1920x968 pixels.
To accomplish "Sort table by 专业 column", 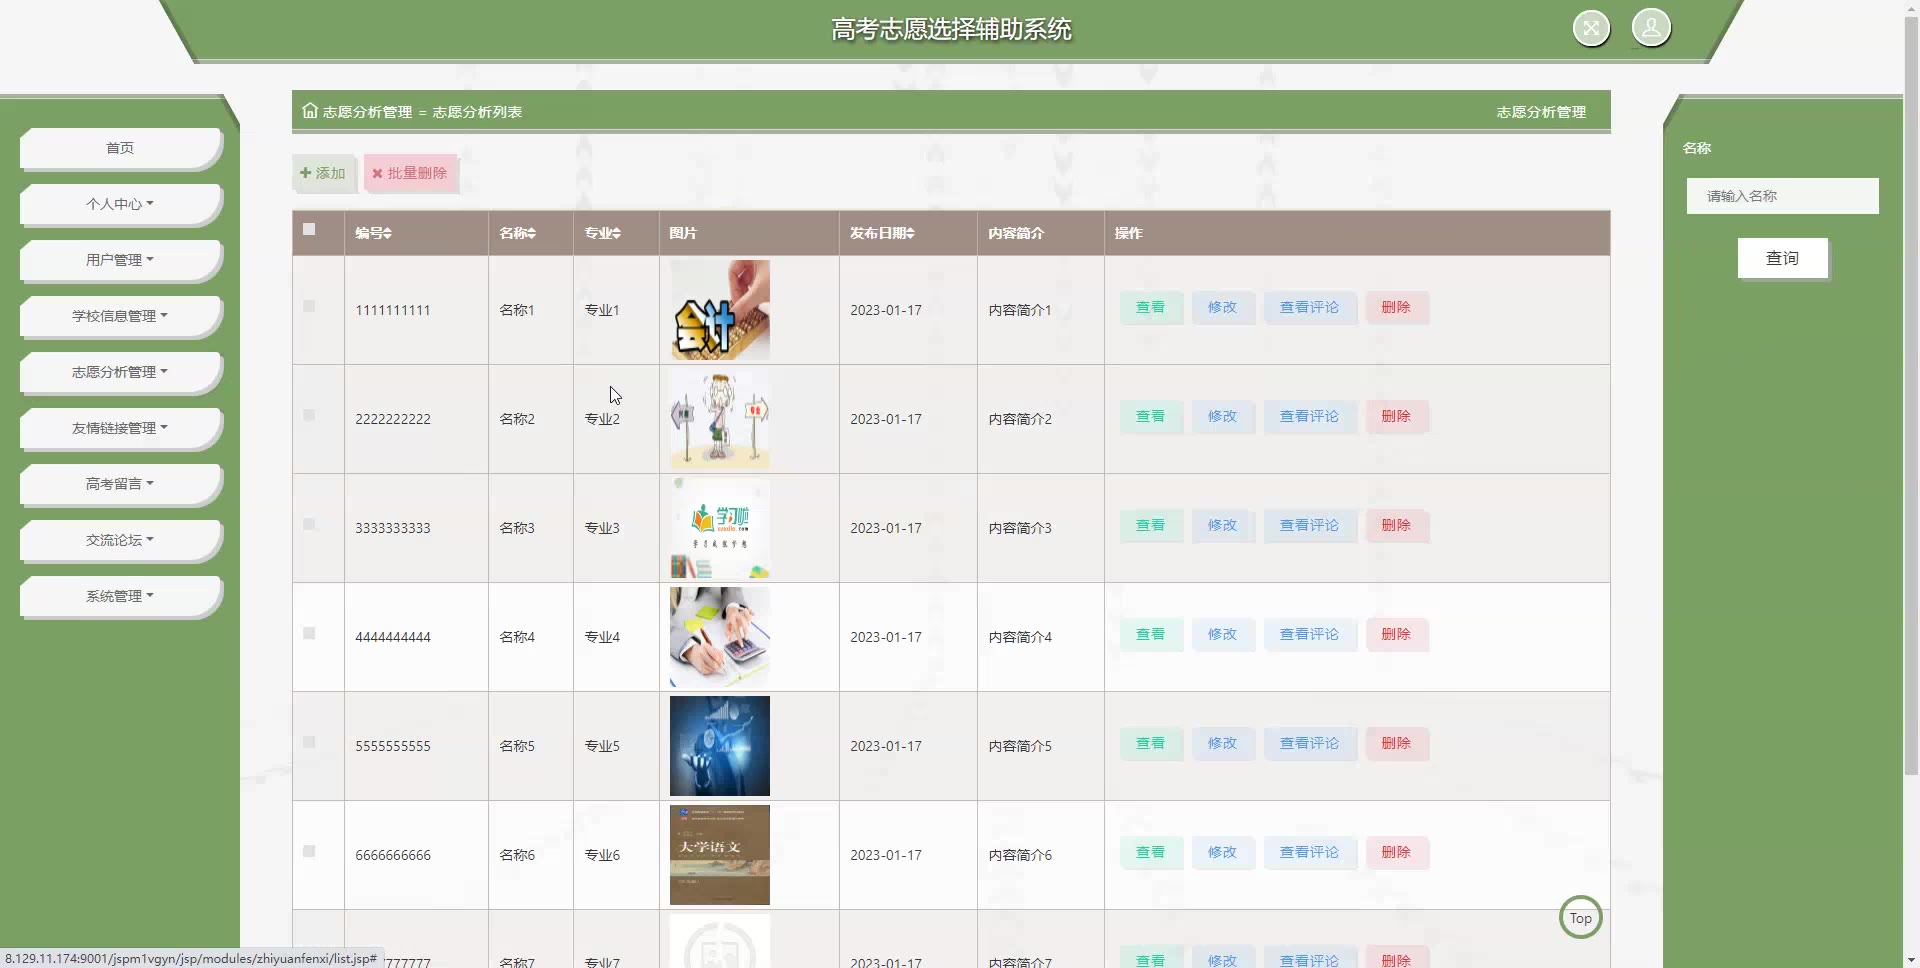I will (x=602, y=233).
